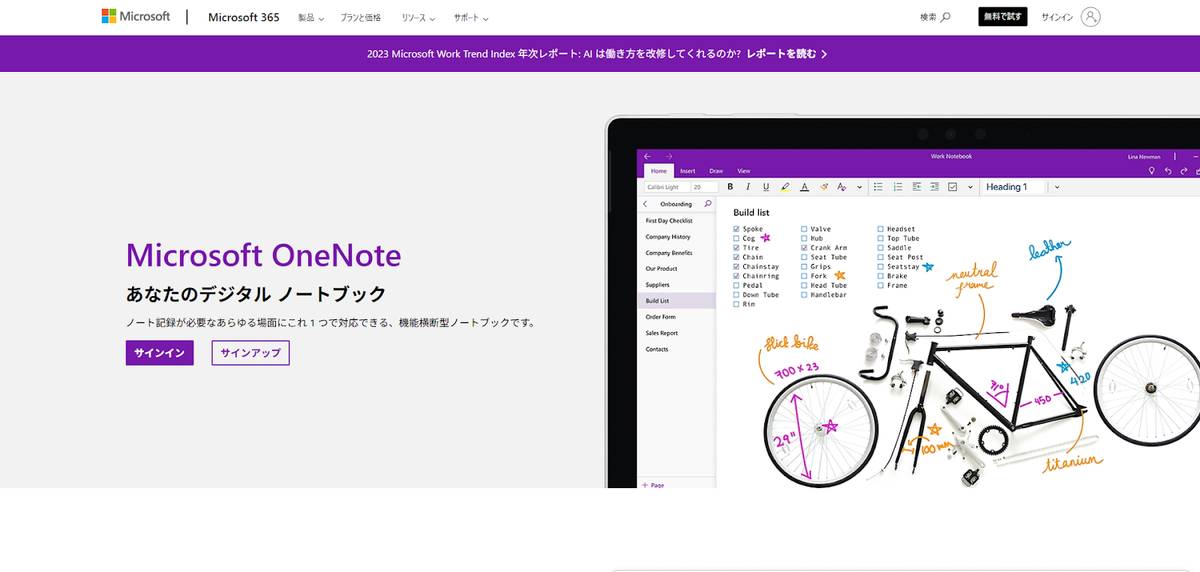This screenshot has width=1200, height=572.
Task: Click the レポートを読む banner link
Action: [787, 54]
